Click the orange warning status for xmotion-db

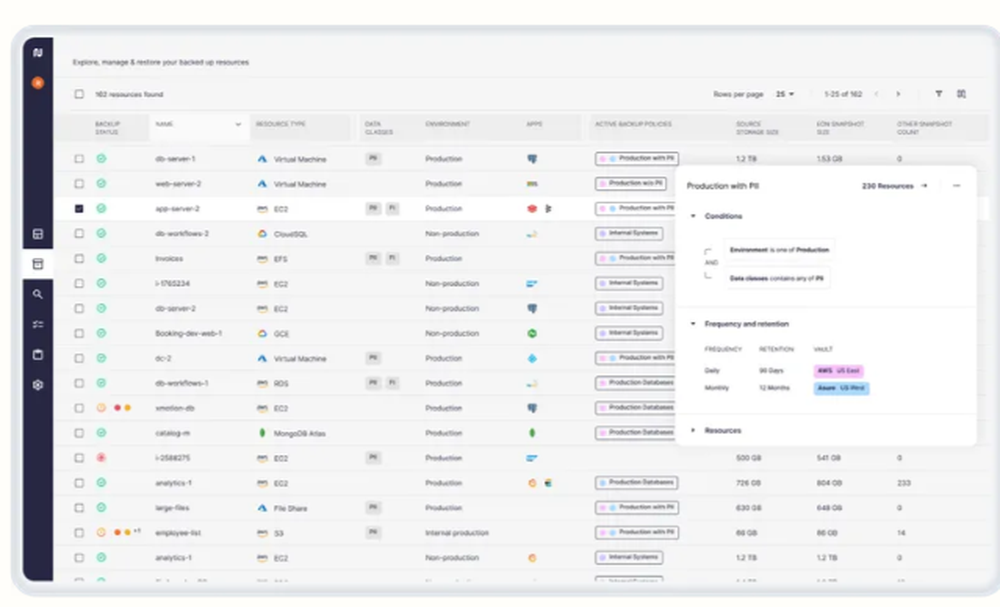[101, 408]
